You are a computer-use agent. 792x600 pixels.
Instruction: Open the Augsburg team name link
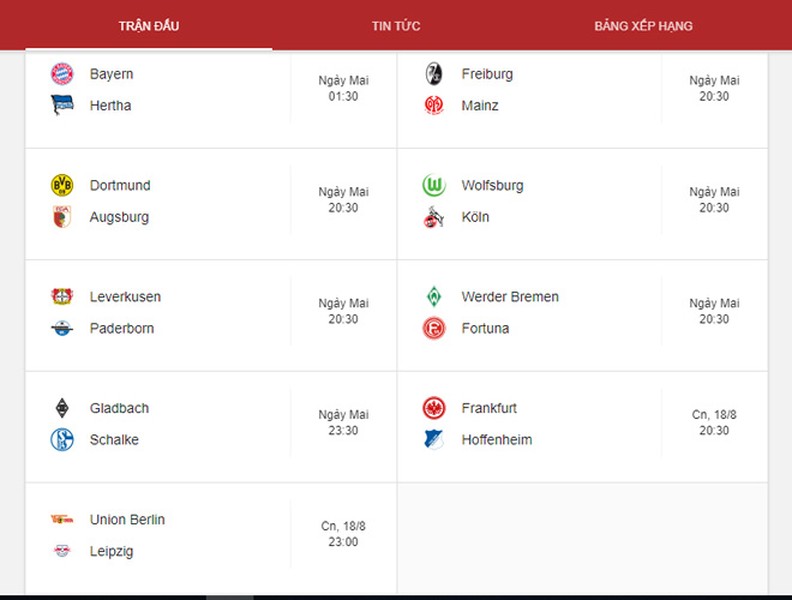click(119, 217)
